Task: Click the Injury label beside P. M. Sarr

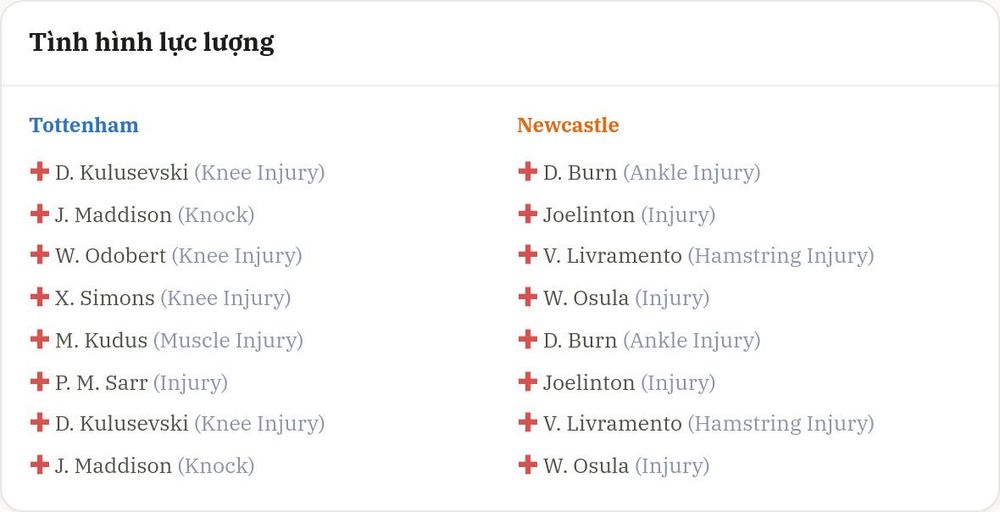Action: coord(190,383)
